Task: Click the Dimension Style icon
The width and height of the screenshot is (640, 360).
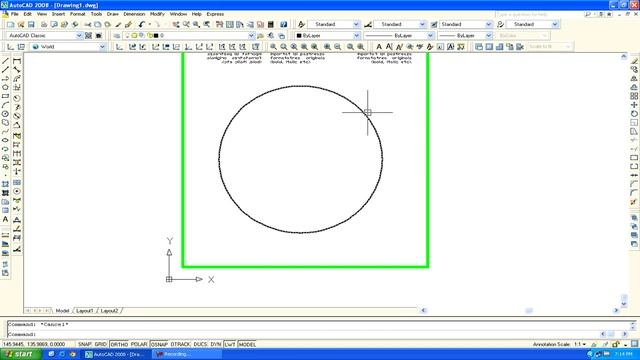Action: coord(368,24)
